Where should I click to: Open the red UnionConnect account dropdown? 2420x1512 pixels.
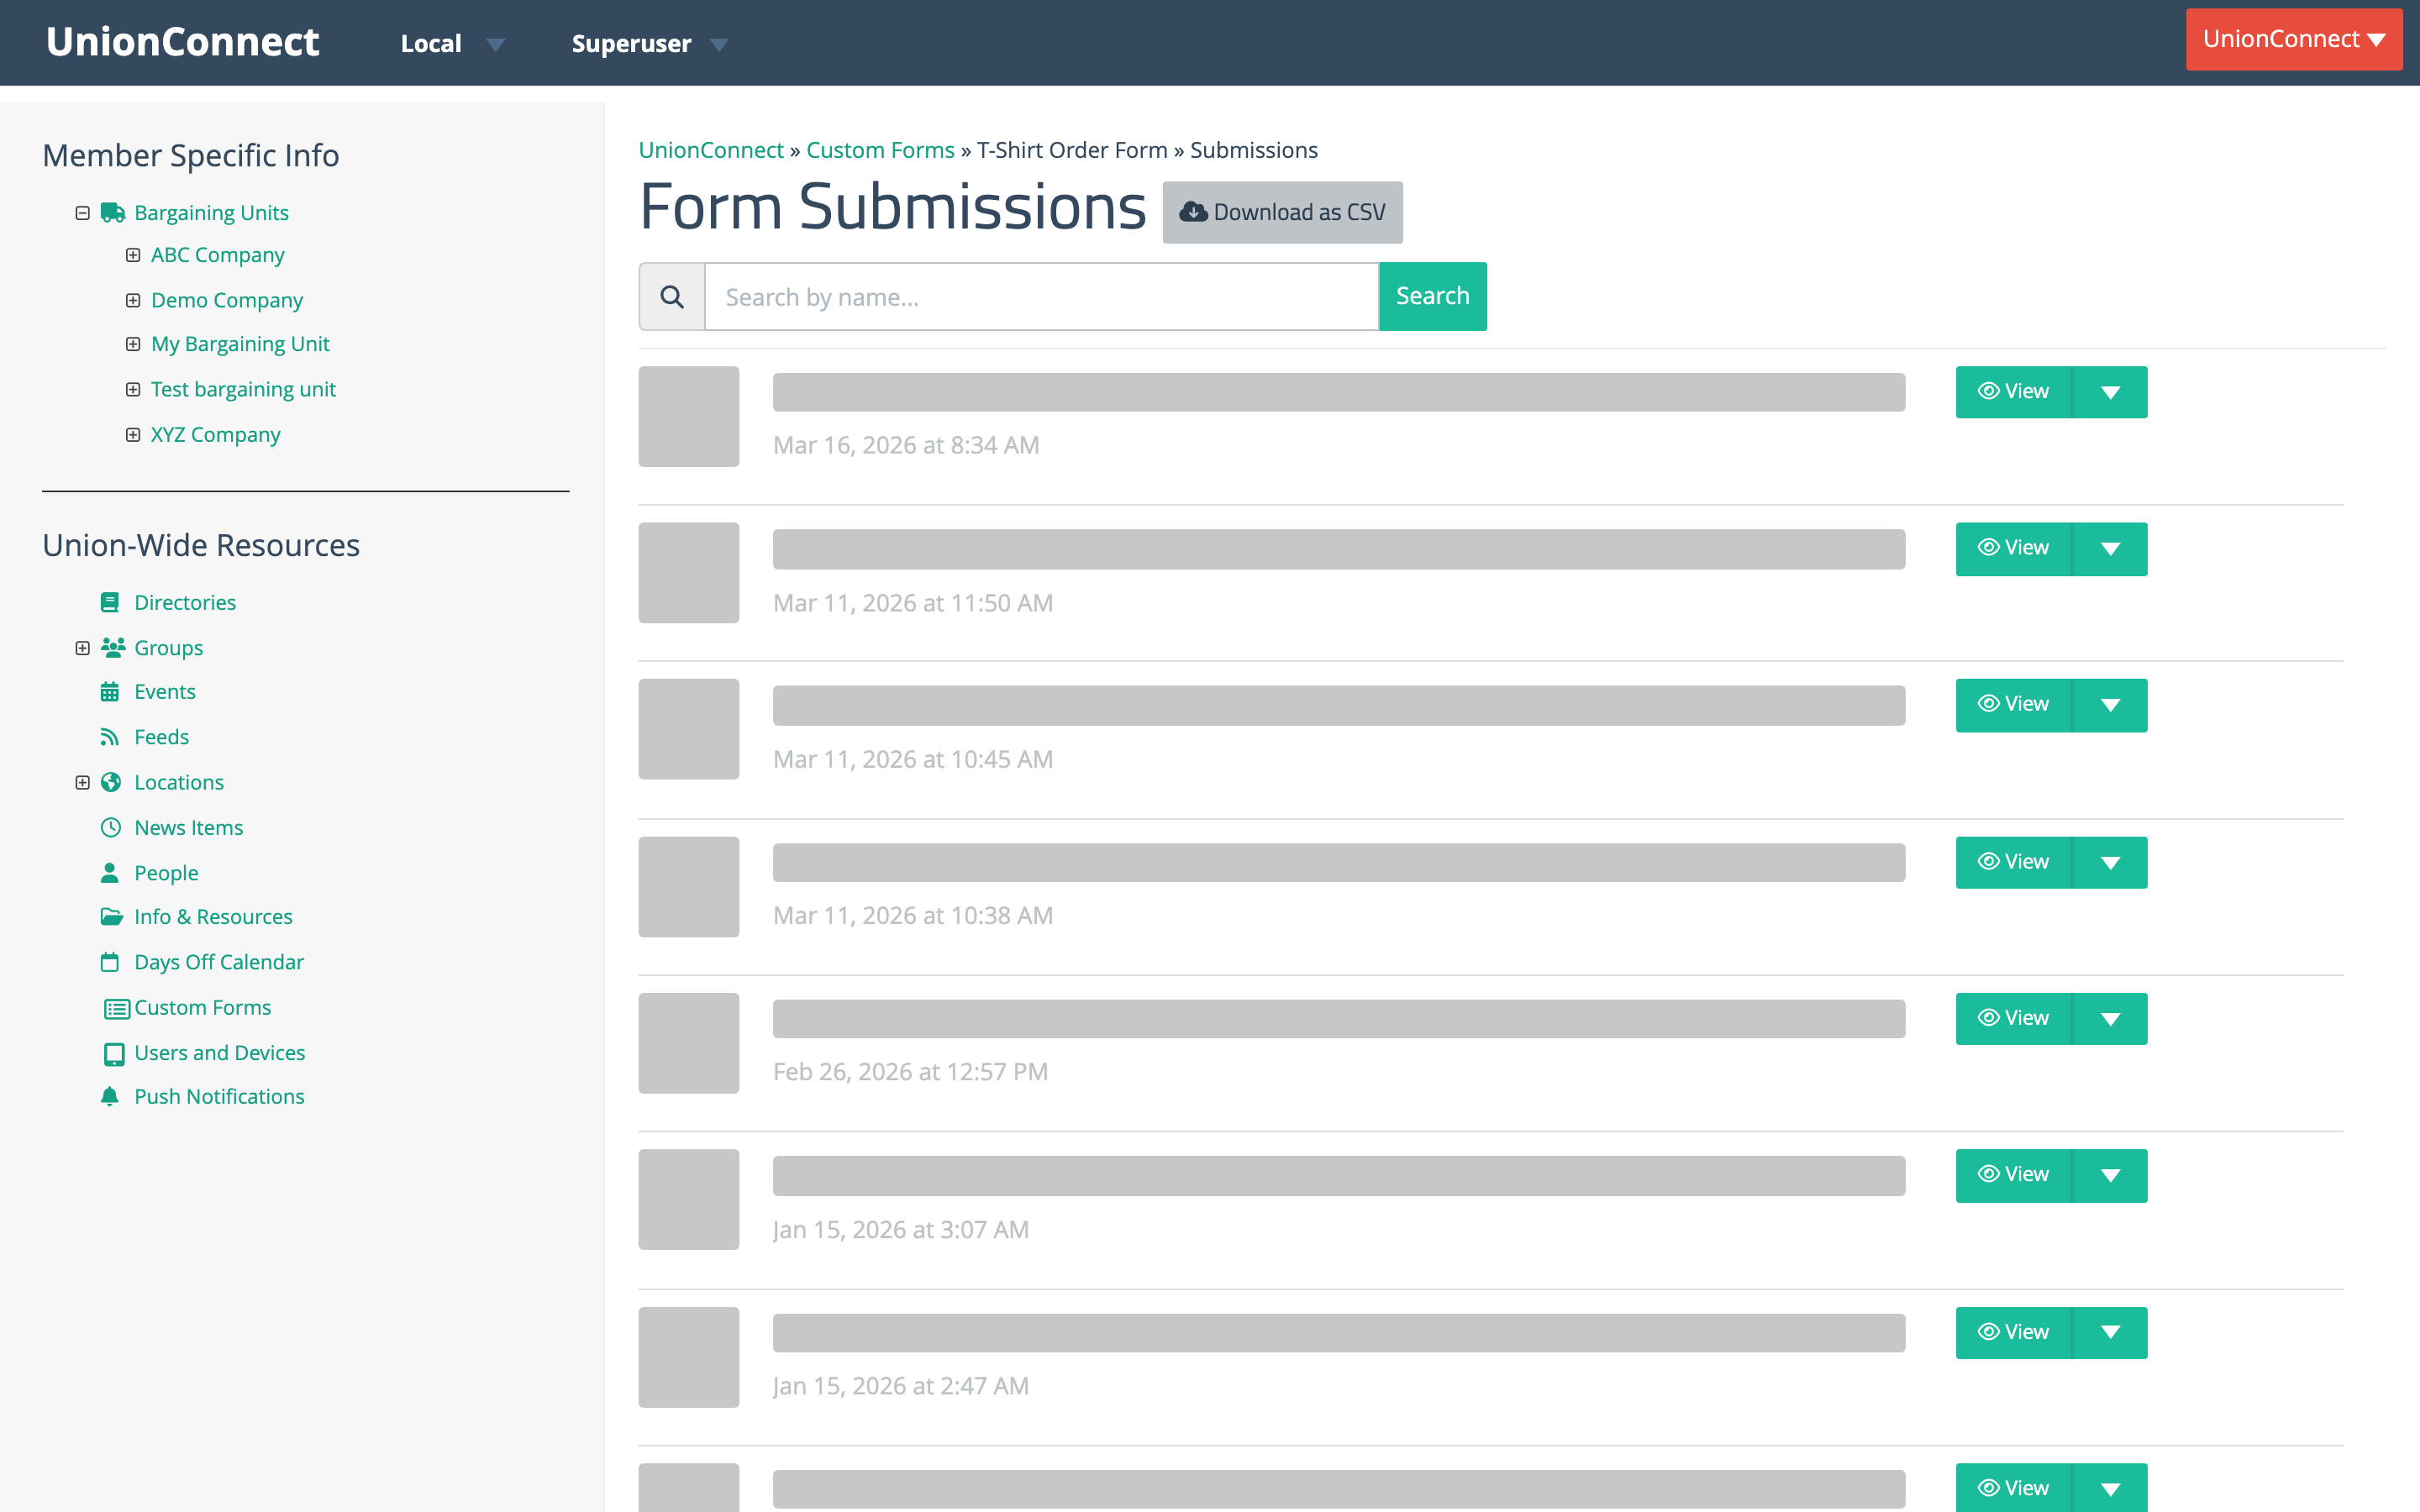(2293, 39)
